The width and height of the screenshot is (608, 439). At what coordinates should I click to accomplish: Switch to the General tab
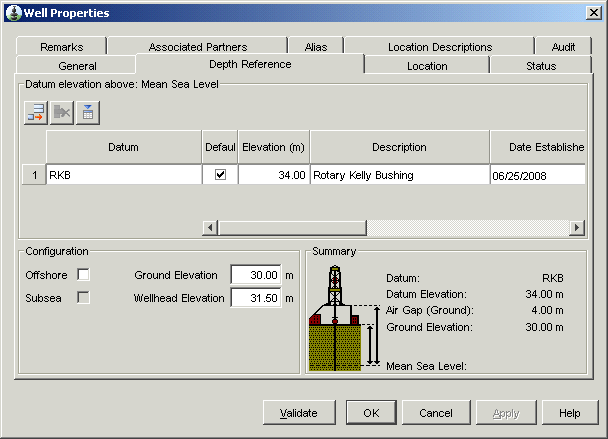click(77, 65)
